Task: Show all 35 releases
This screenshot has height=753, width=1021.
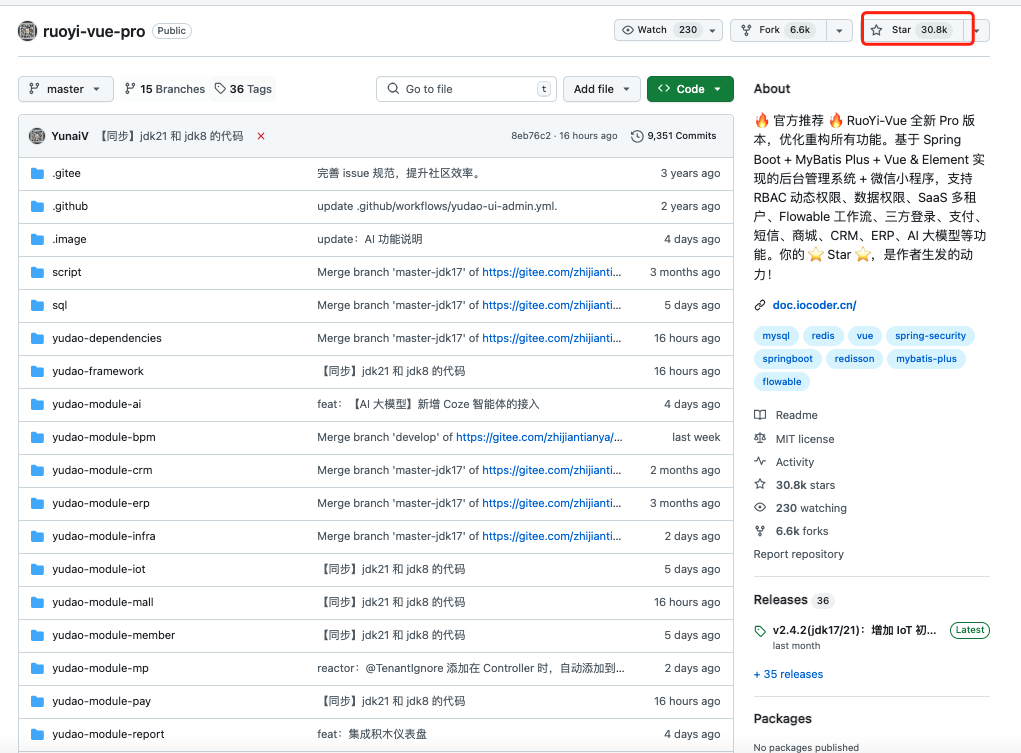Action: [x=788, y=673]
